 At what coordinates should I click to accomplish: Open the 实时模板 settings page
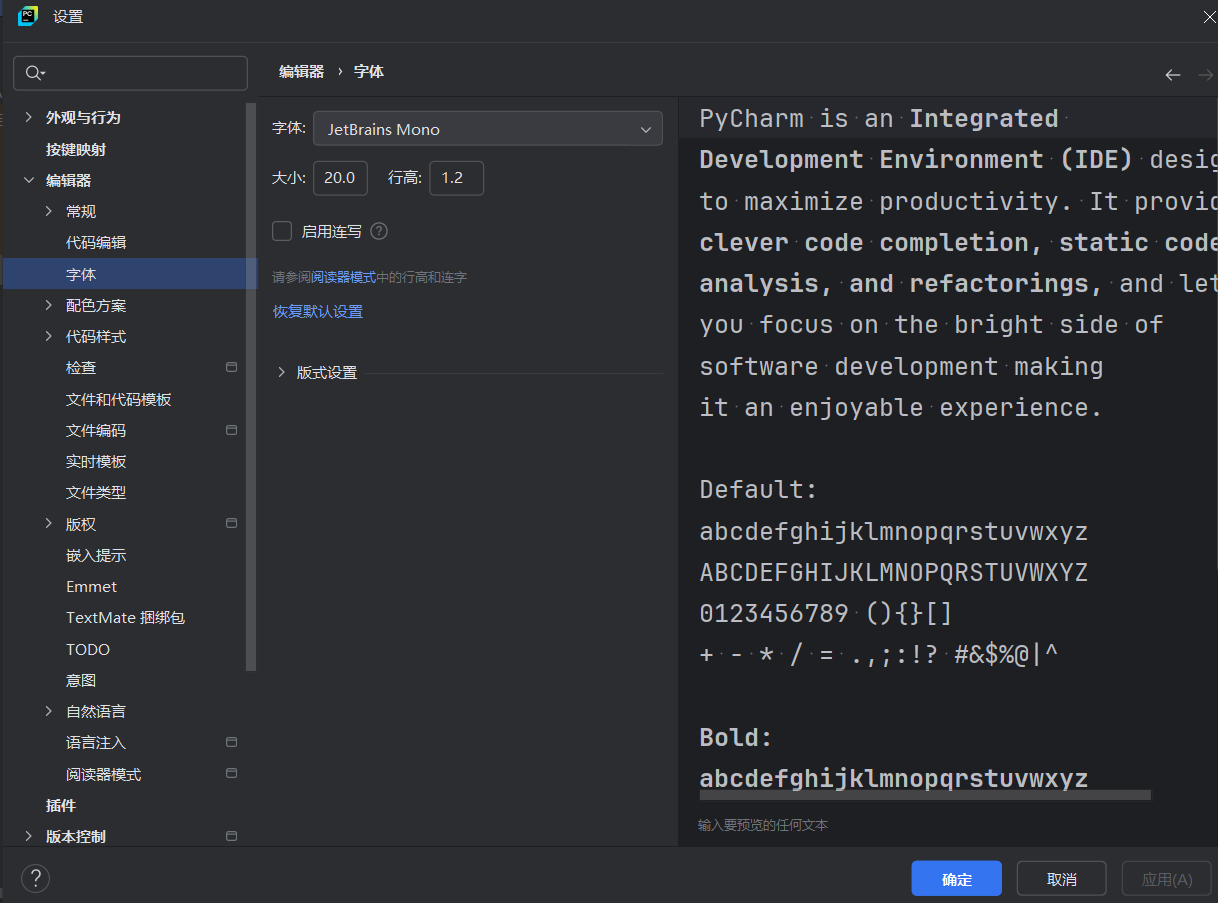pos(96,461)
